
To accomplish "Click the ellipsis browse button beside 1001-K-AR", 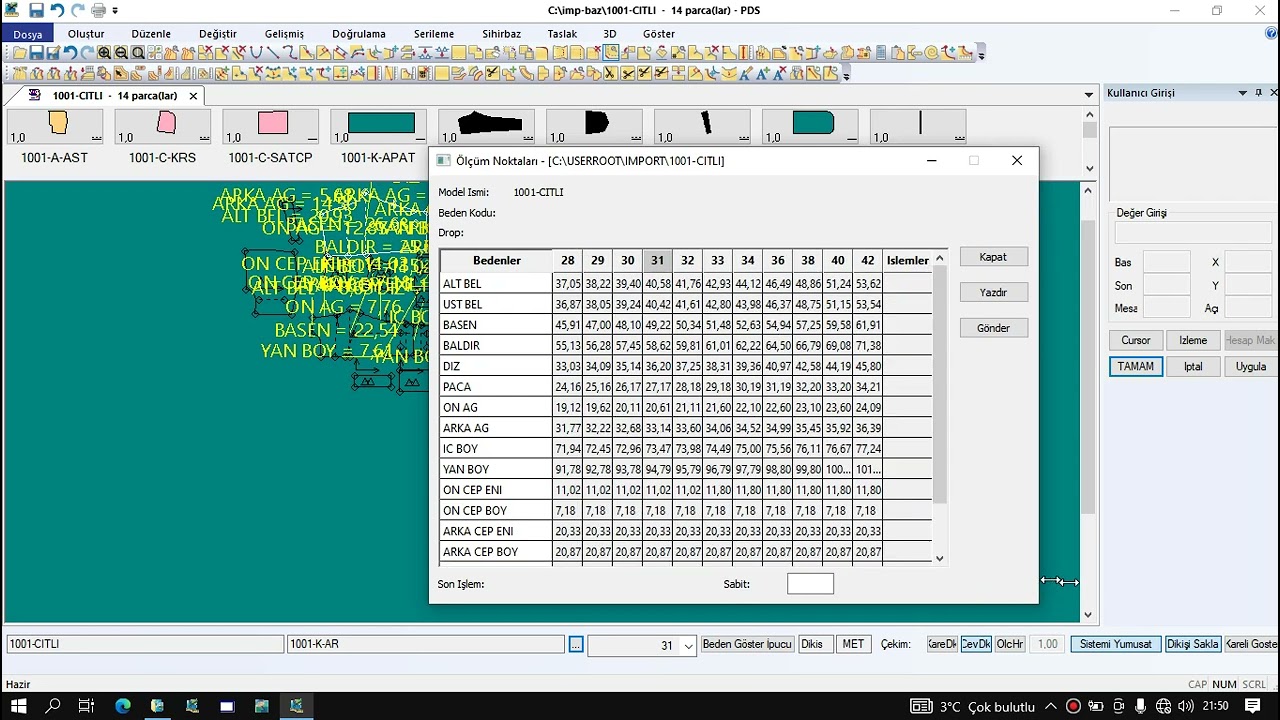I will [x=576, y=645].
